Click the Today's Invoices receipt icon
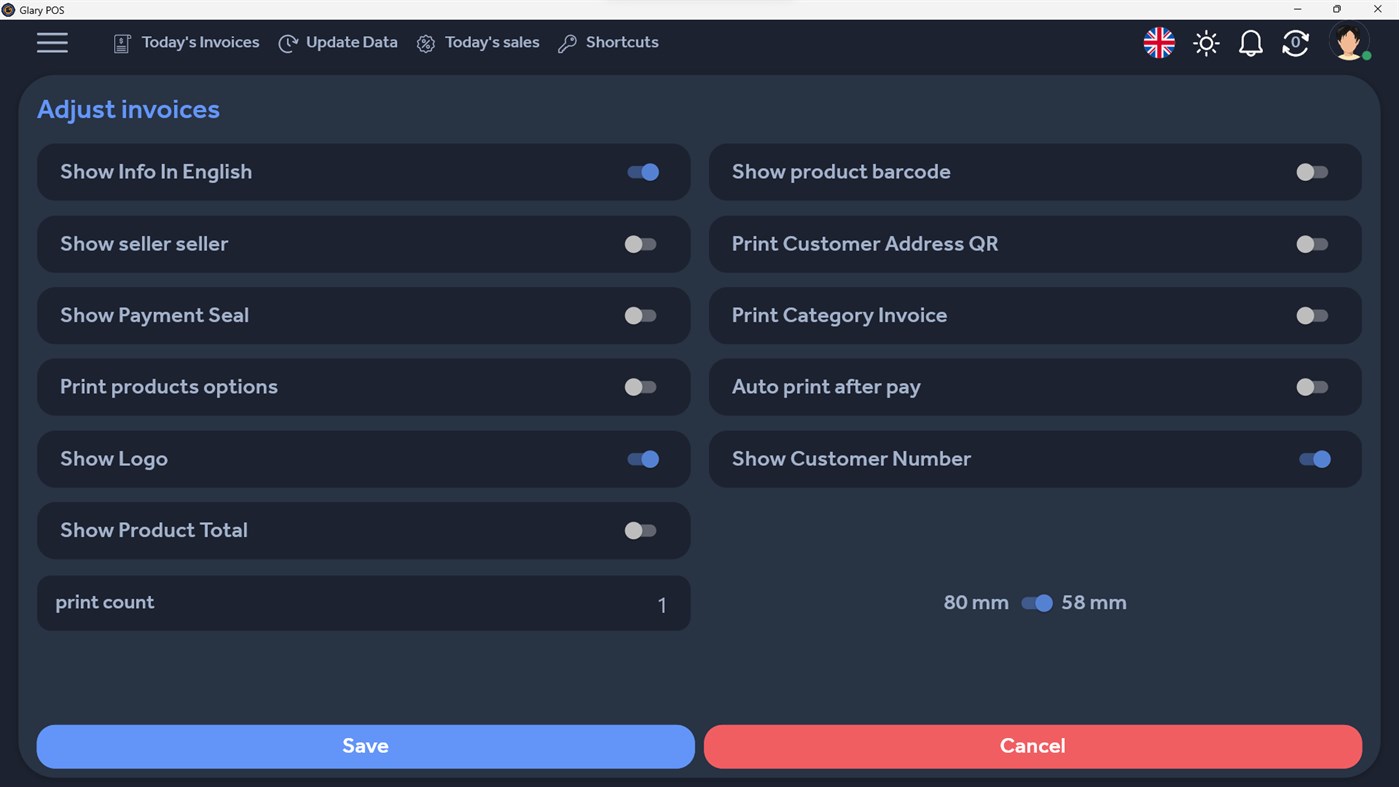This screenshot has width=1399, height=787. [x=121, y=43]
